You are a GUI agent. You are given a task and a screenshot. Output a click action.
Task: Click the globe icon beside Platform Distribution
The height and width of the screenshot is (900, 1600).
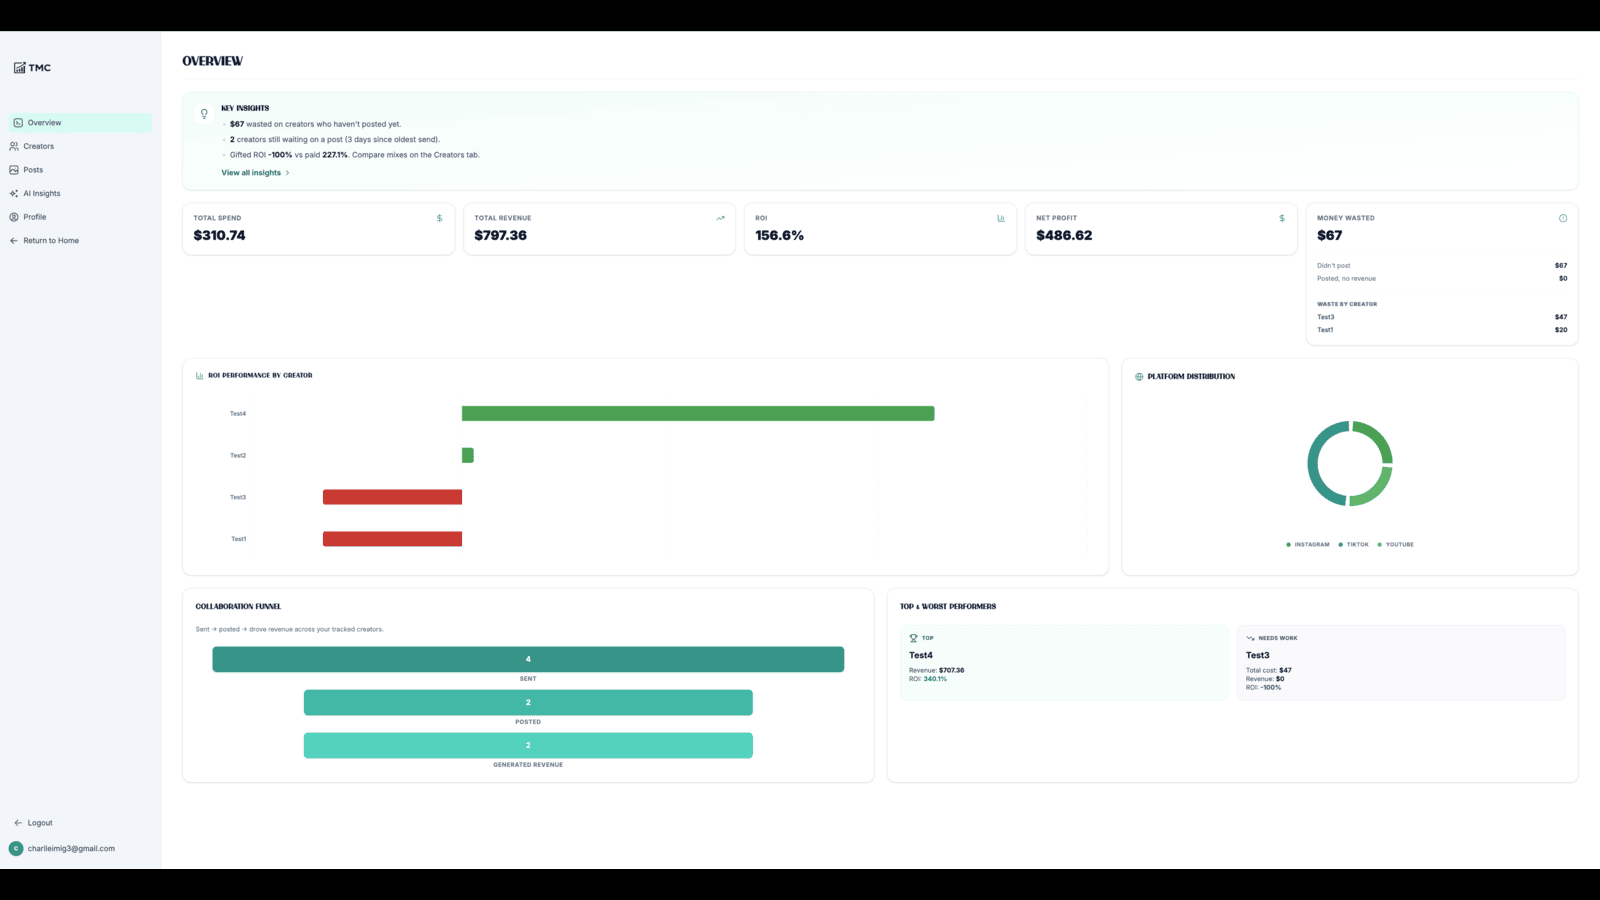coord(1139,377)
